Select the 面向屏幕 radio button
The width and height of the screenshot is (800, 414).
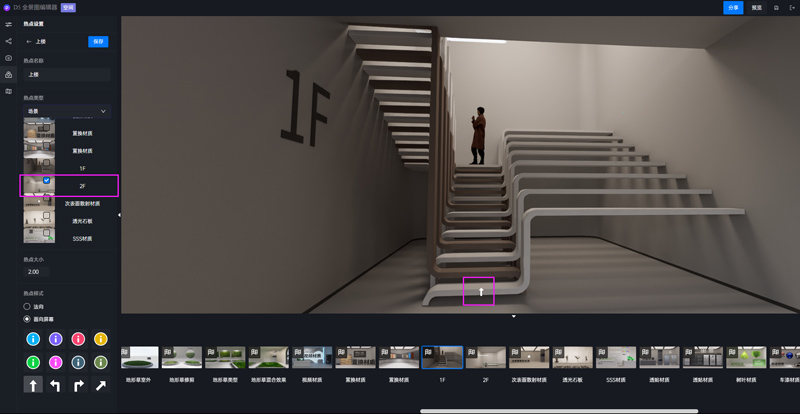pos(27,319)
